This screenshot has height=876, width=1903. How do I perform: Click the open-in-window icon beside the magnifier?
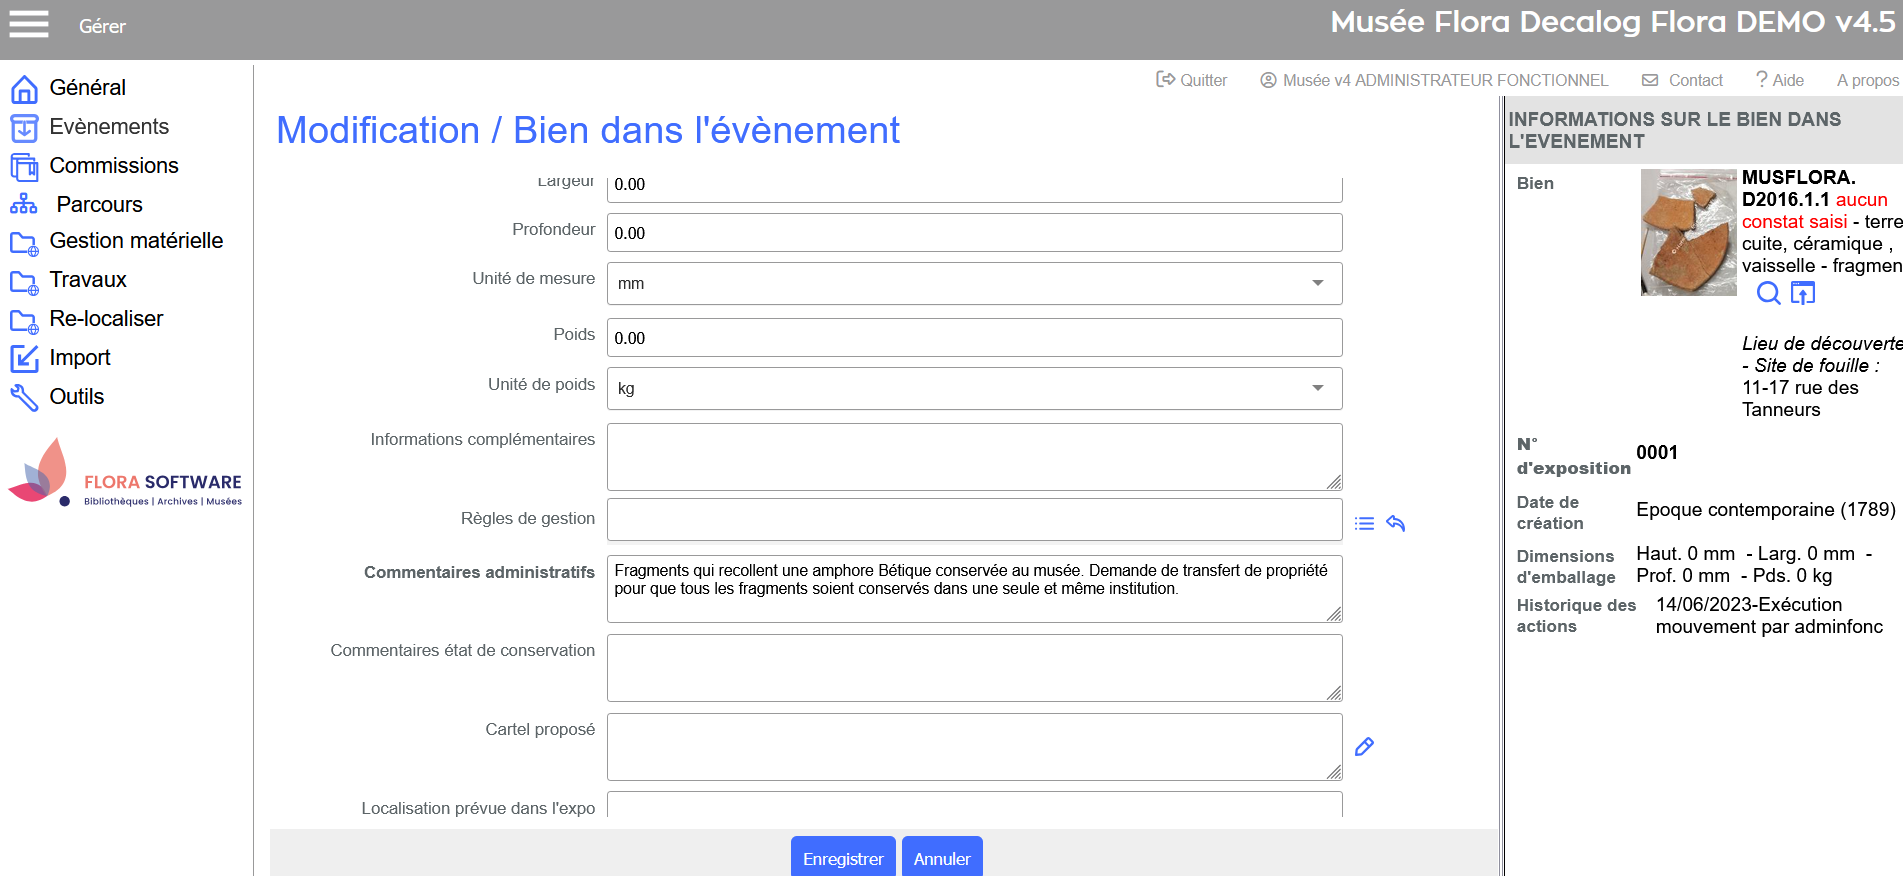pyautogui.click(x=1802, y=293)
